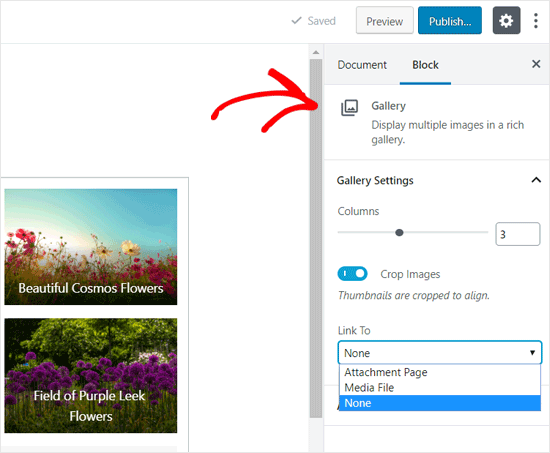Switch to the Document tab
550x453 pixels.
pos(362,65)
